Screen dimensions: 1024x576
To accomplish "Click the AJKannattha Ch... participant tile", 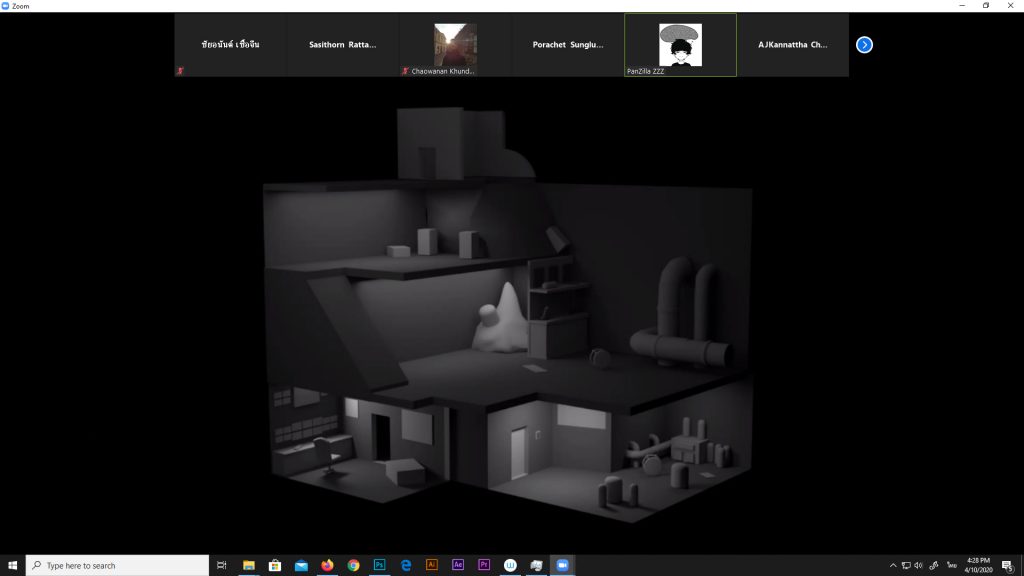I will tap(793, 45).
